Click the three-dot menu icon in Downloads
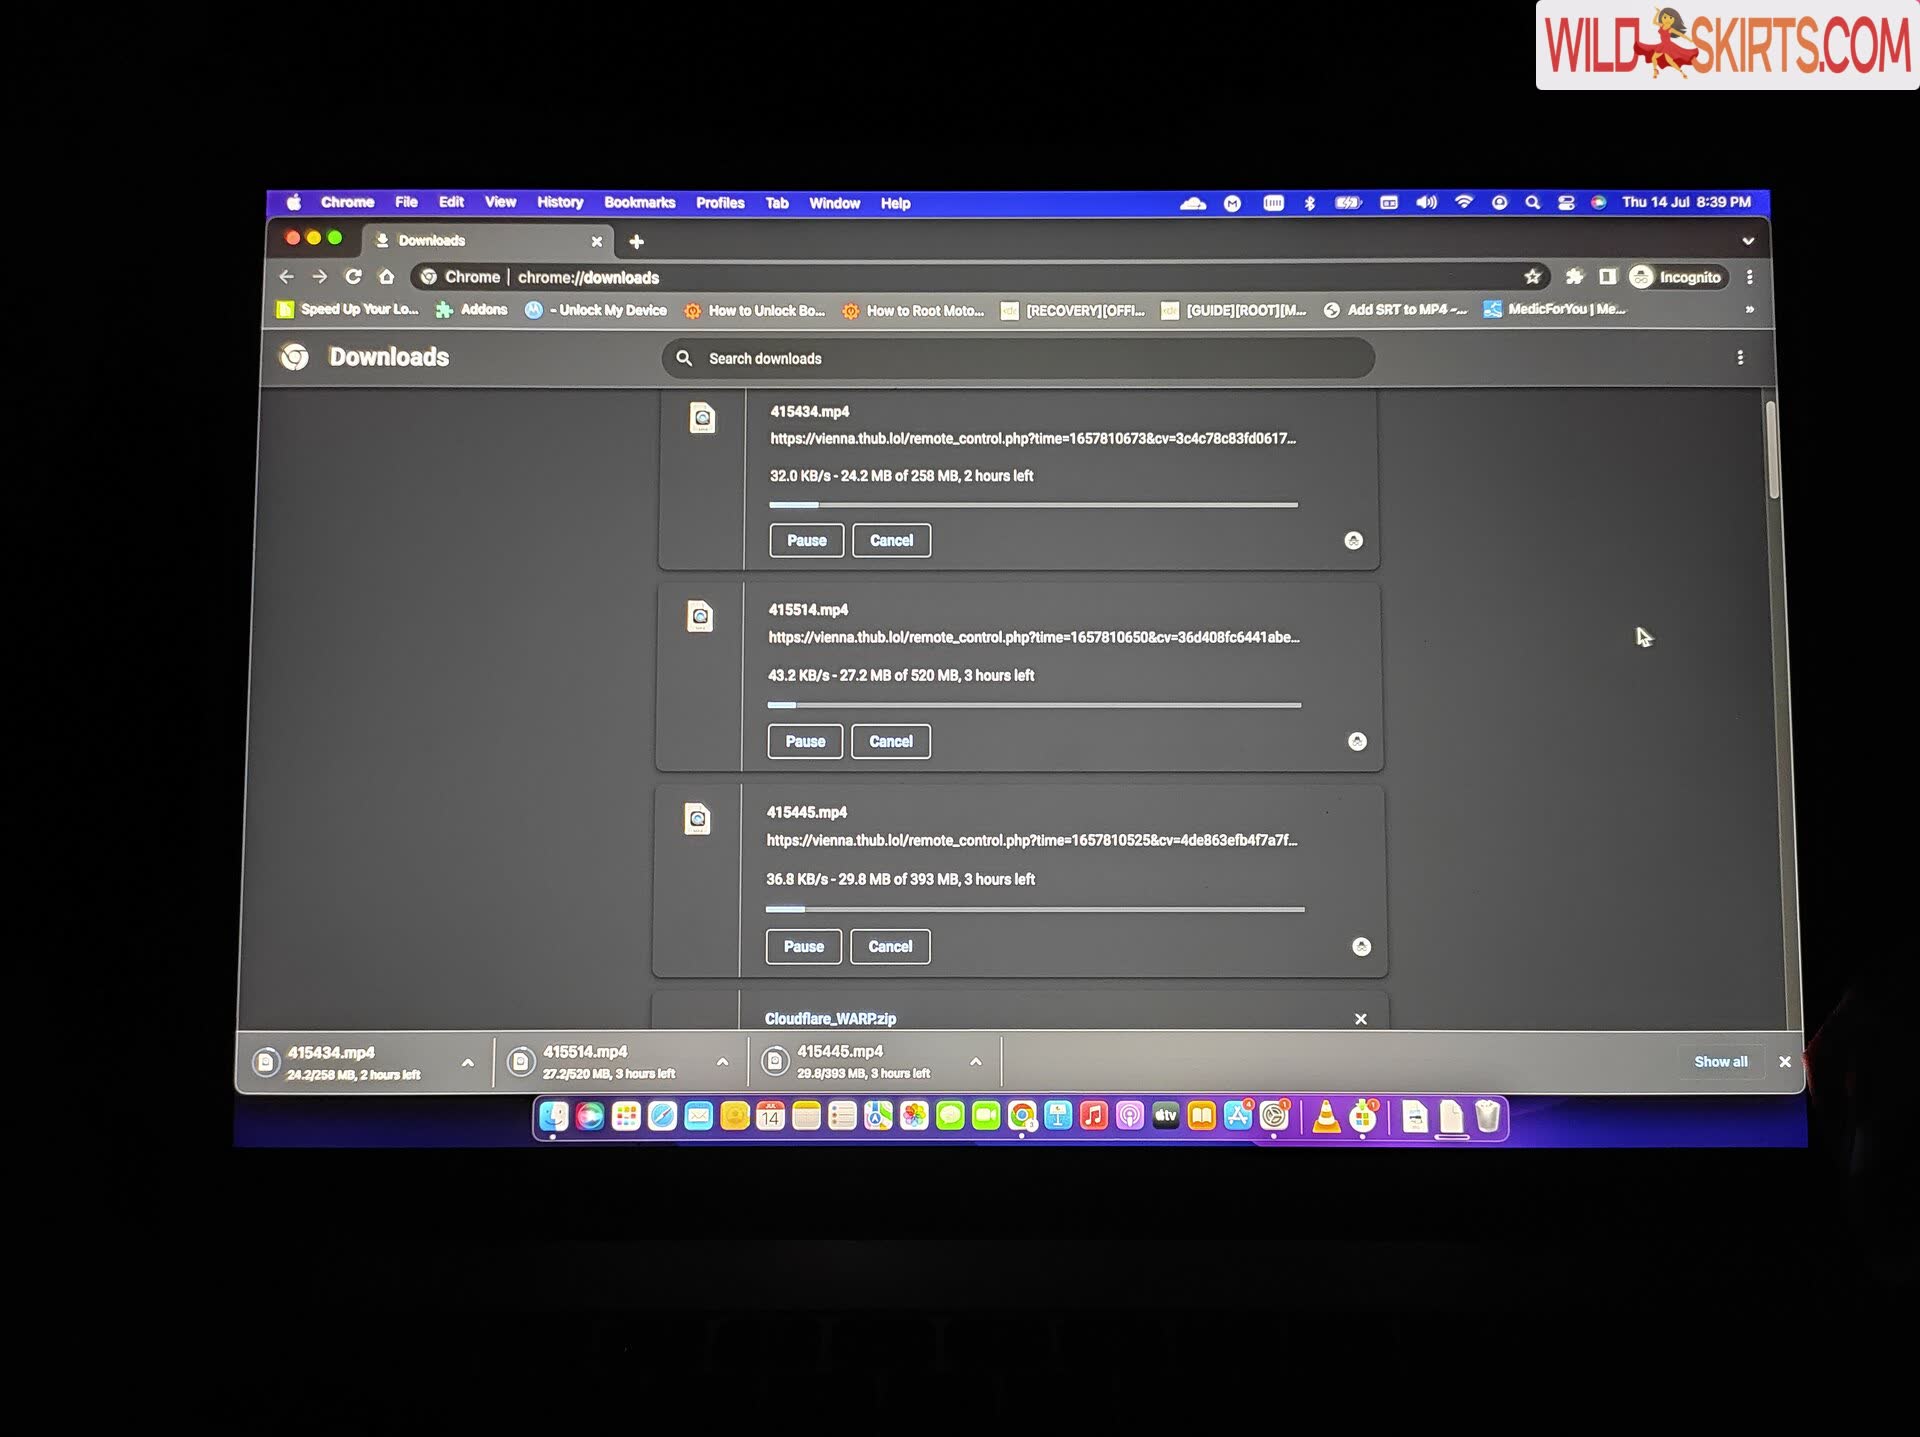1920x1437 pixels. pyautogui.click(x=1740, y=358)
